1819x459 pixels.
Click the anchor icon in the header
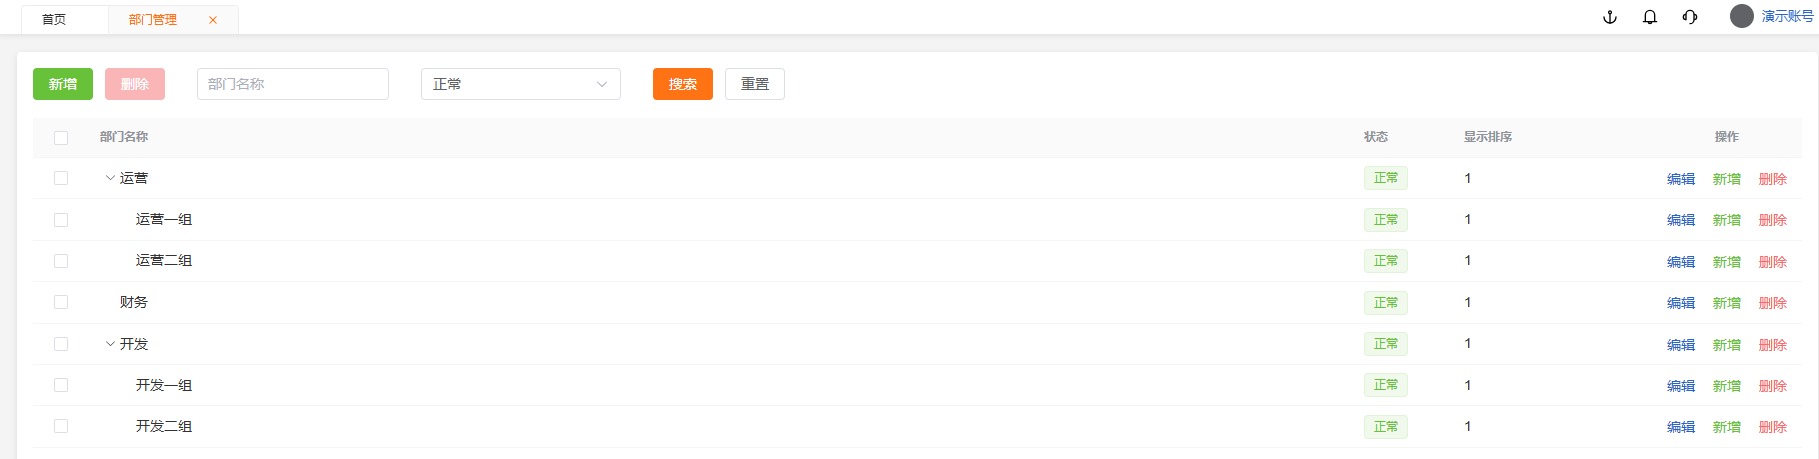[x=1610, y=17]
